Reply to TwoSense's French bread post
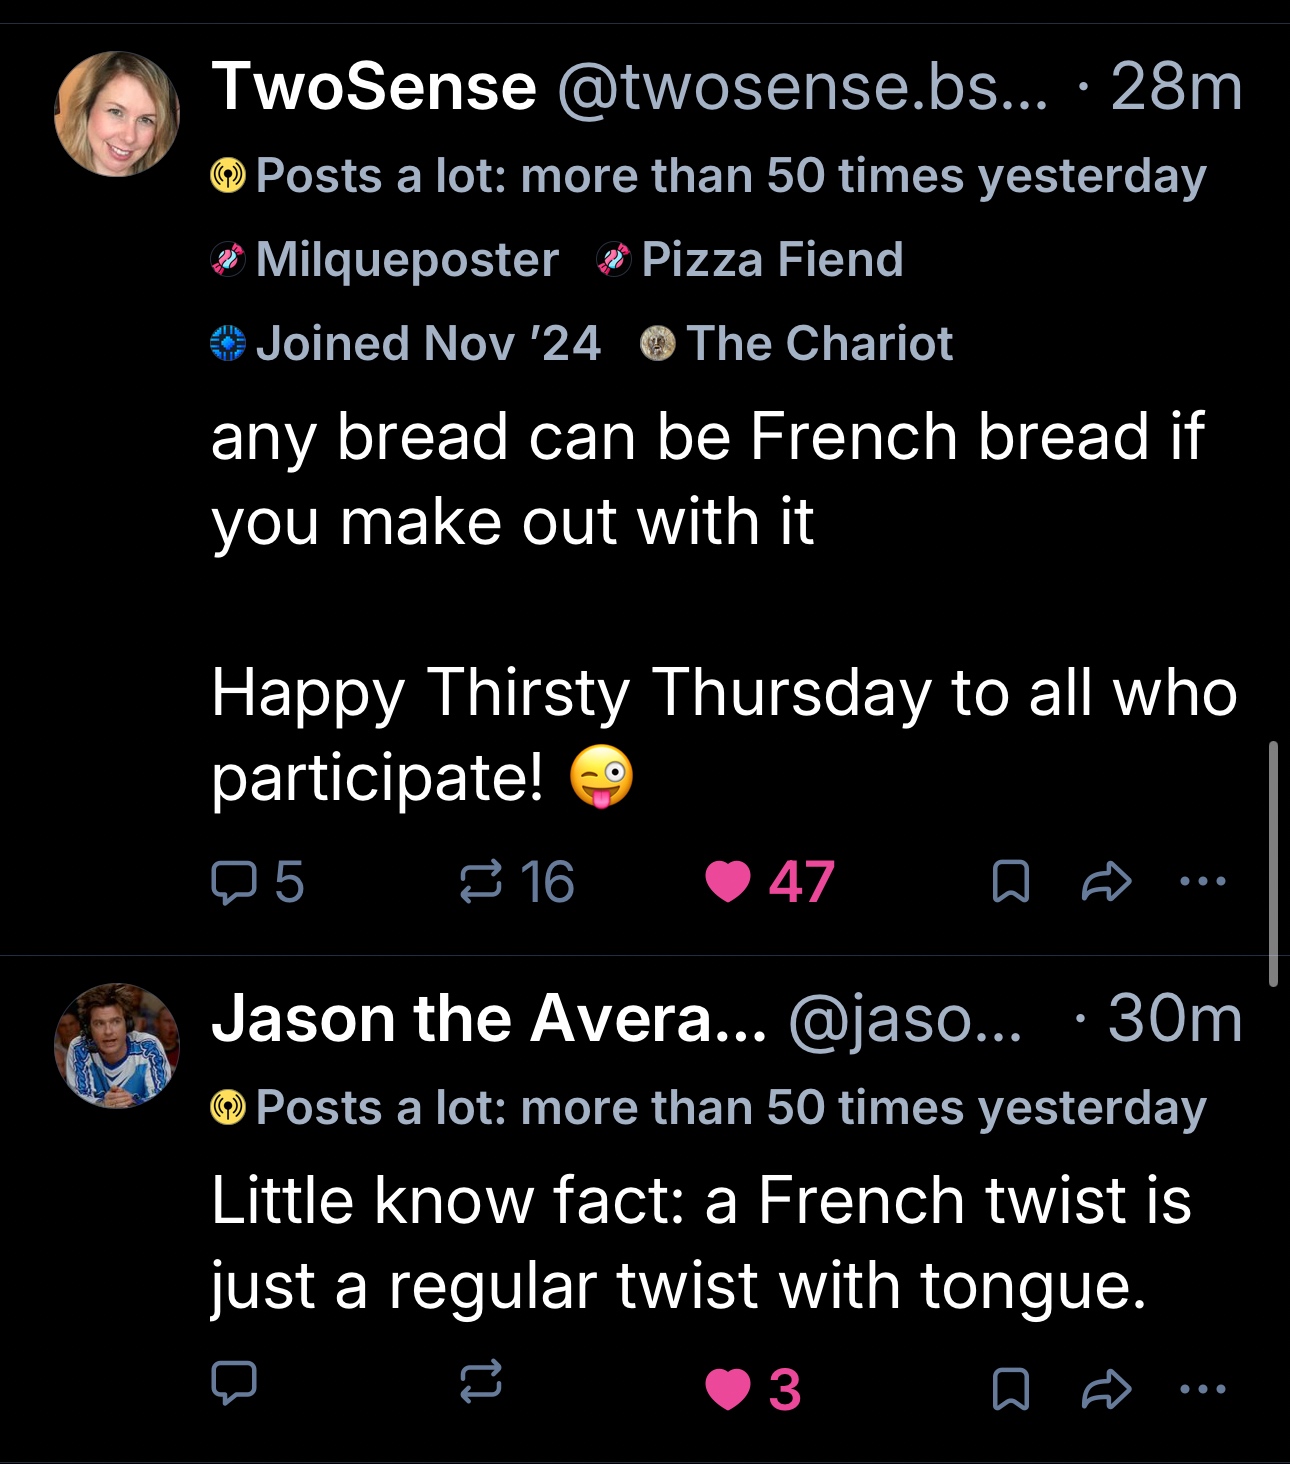This screenshot has width=1290, height=1464. pos(234,882)
